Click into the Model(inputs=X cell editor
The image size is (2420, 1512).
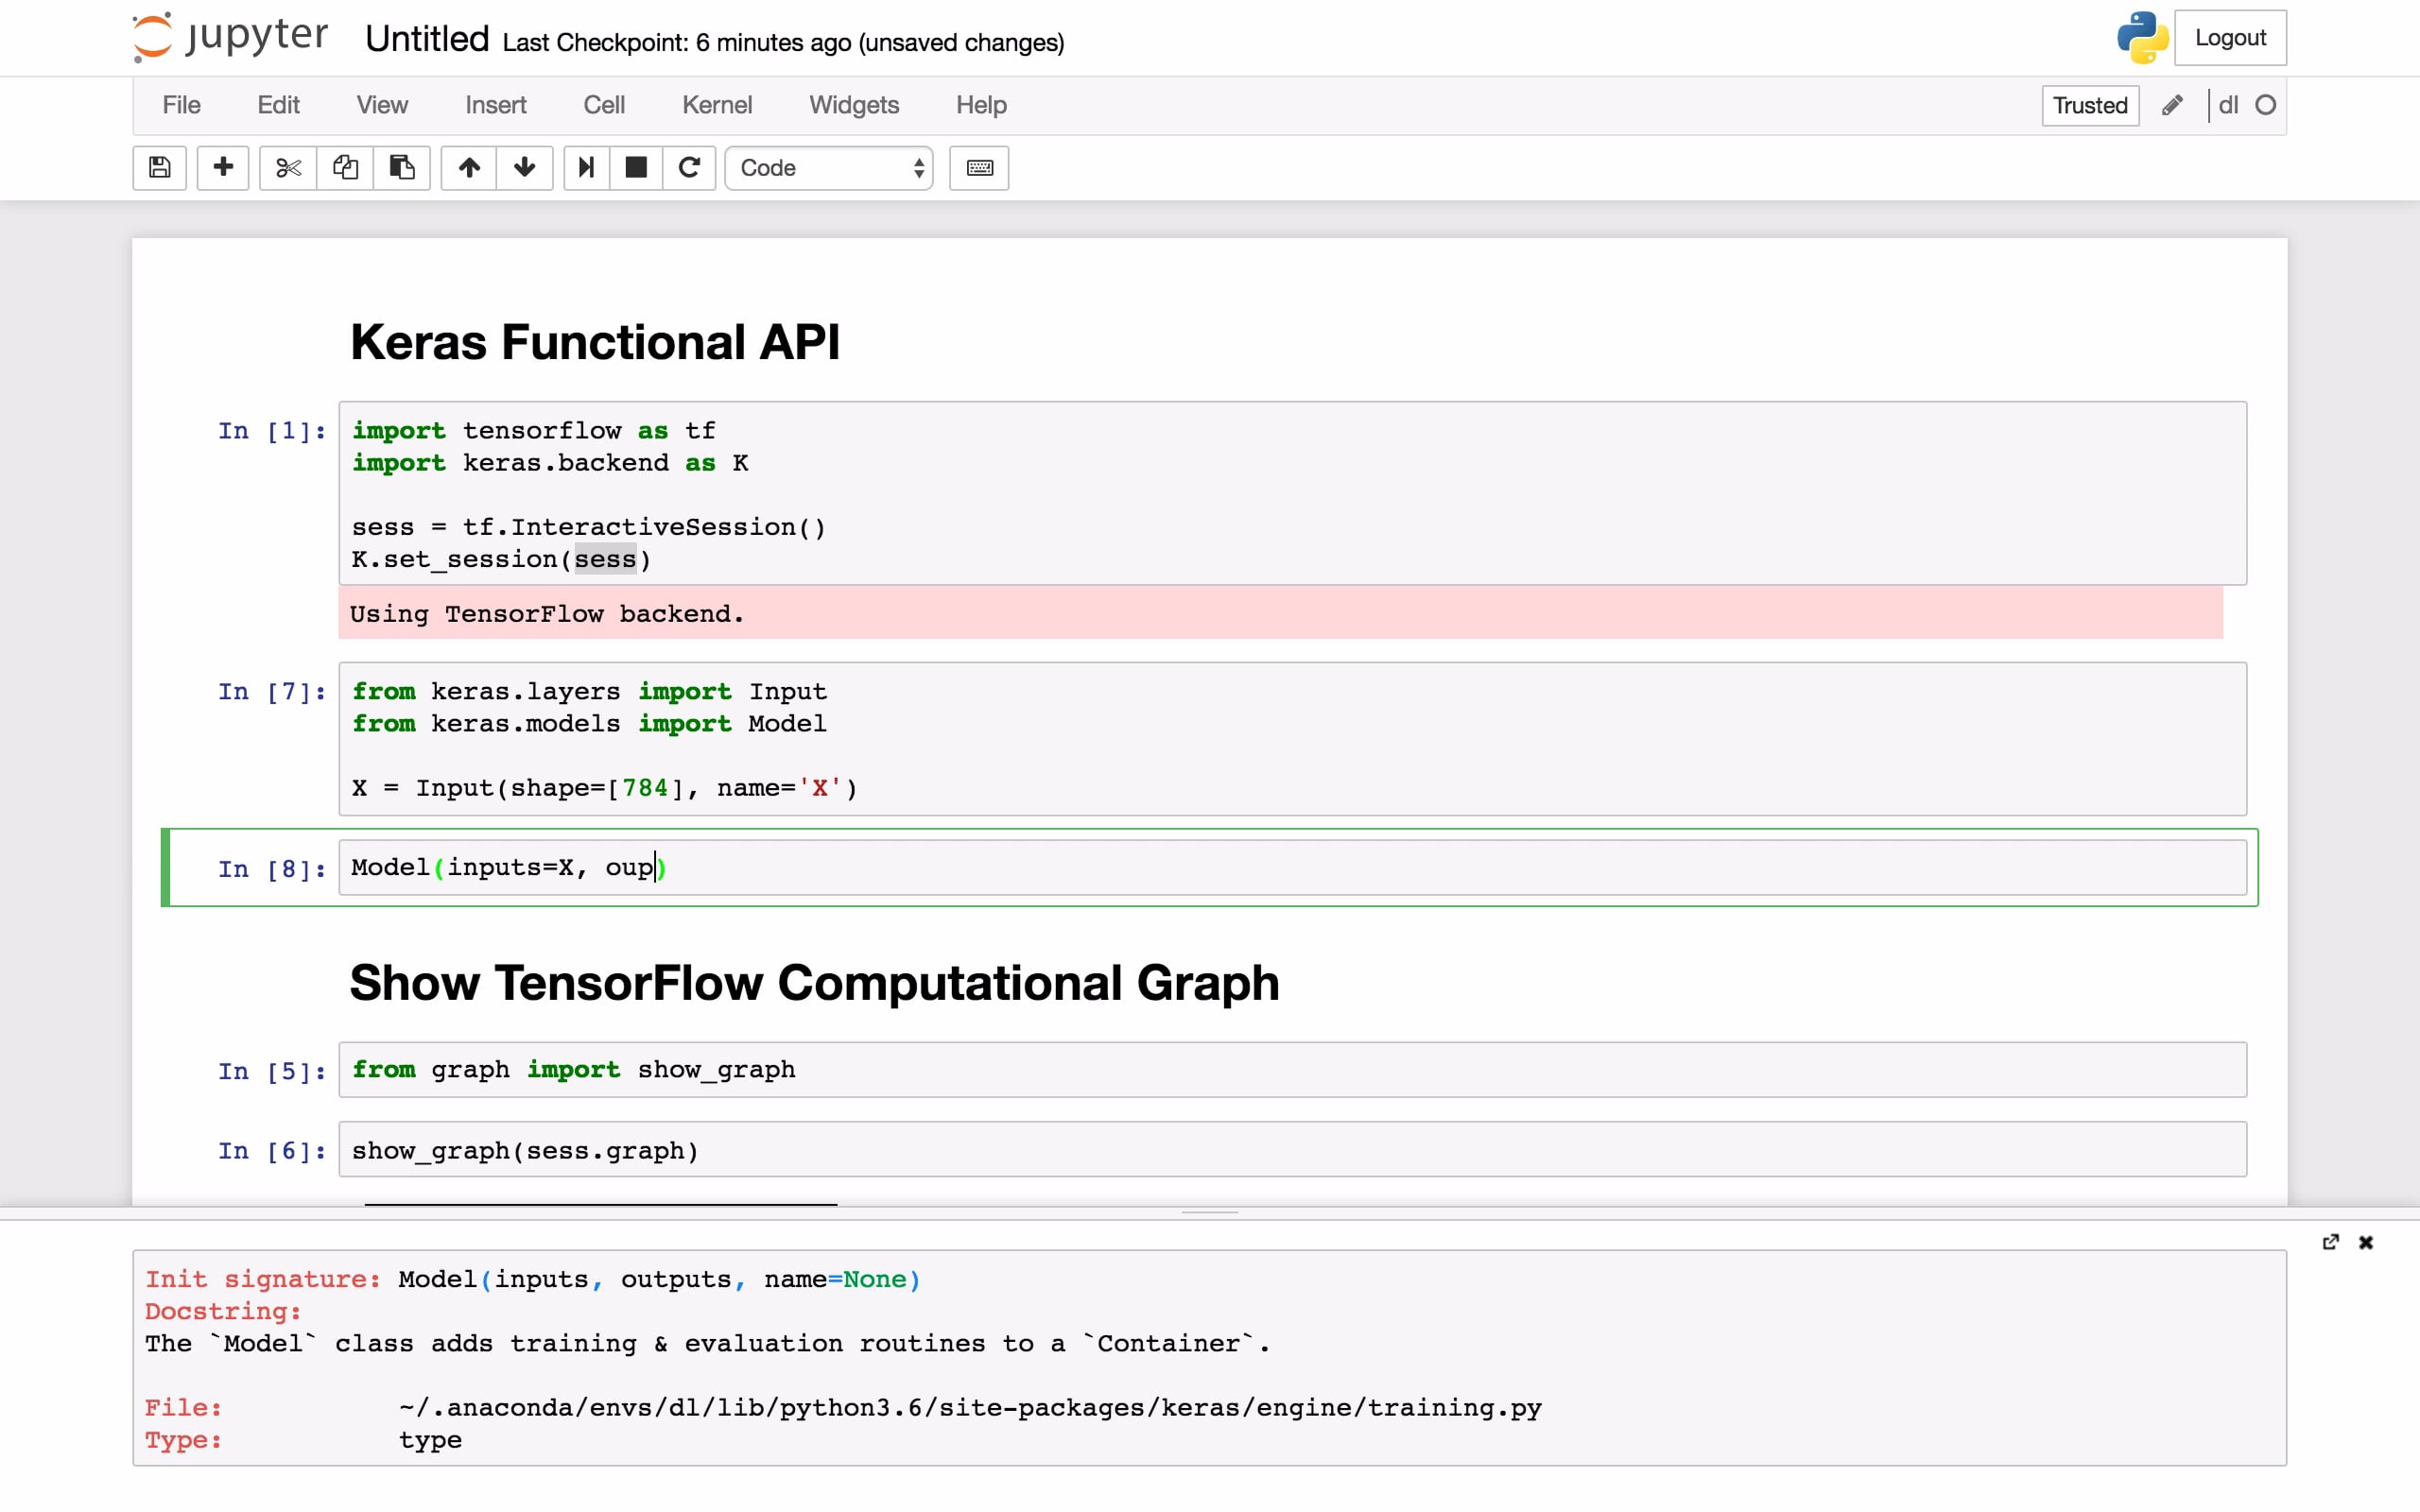(x=1292, y=867)
